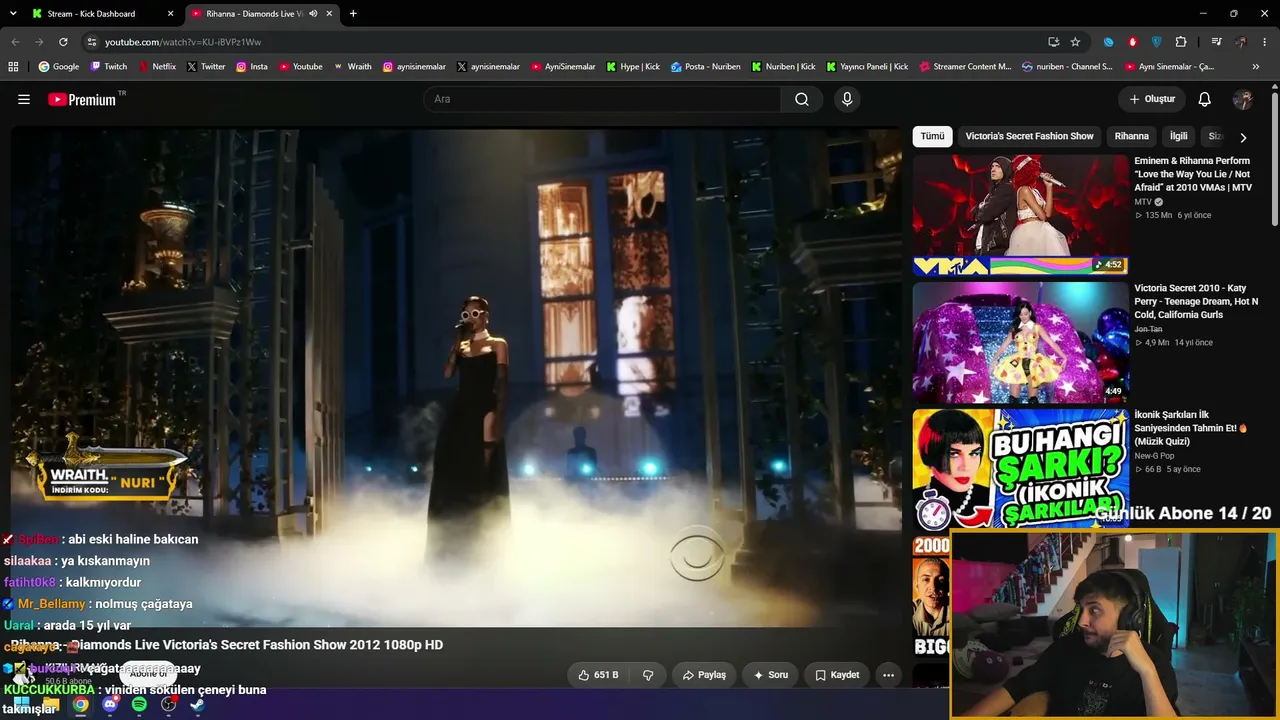Click Victoria Secret 2010 Katy Perry title
The width and height of the screenshot is (1280, 720).
(1196, 301)
